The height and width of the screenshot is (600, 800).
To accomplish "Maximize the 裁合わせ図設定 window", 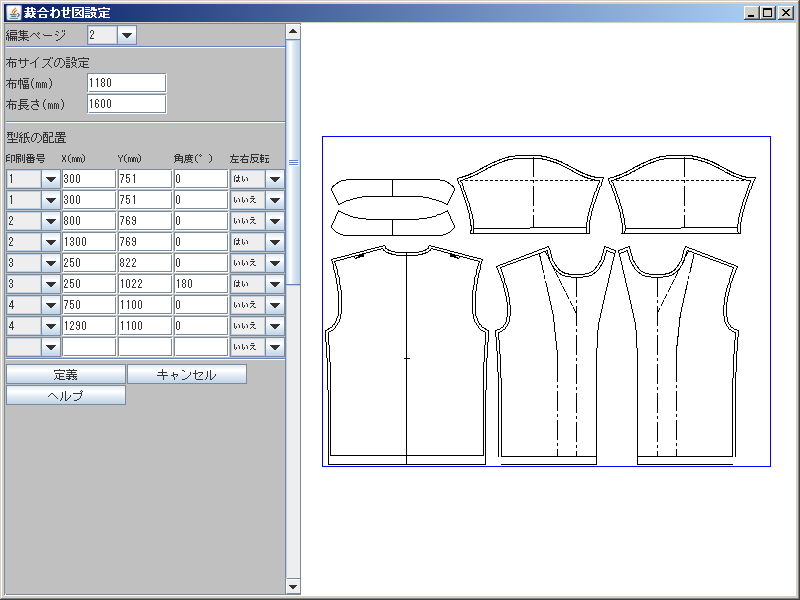I will click(x=768, y=12).
